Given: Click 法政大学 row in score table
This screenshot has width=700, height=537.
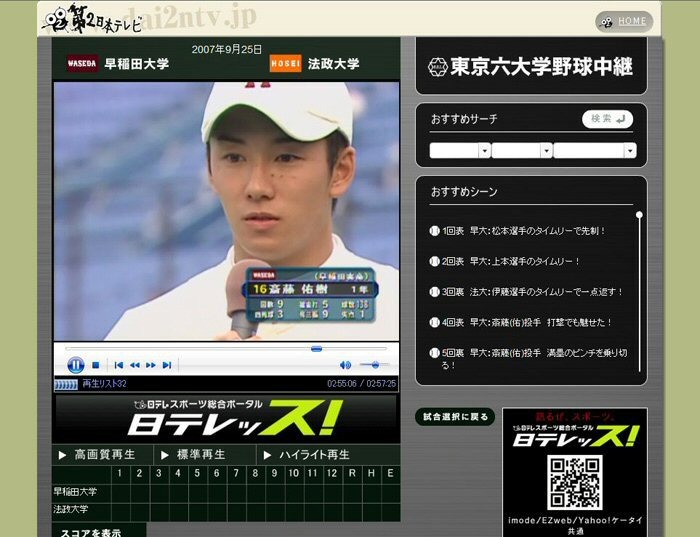Looking at the screenshot, I should tap(226, 511).
